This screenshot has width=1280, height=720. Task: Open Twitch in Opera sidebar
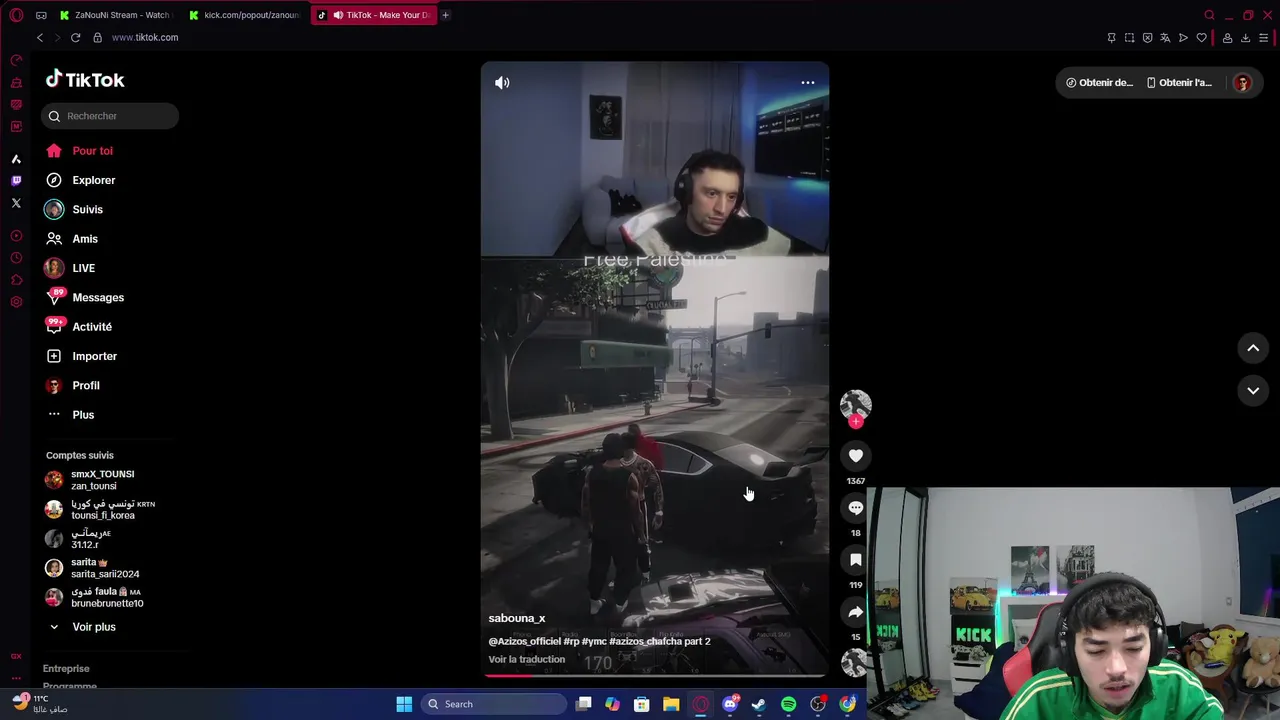pyautogui.click(x=16, y=181)
